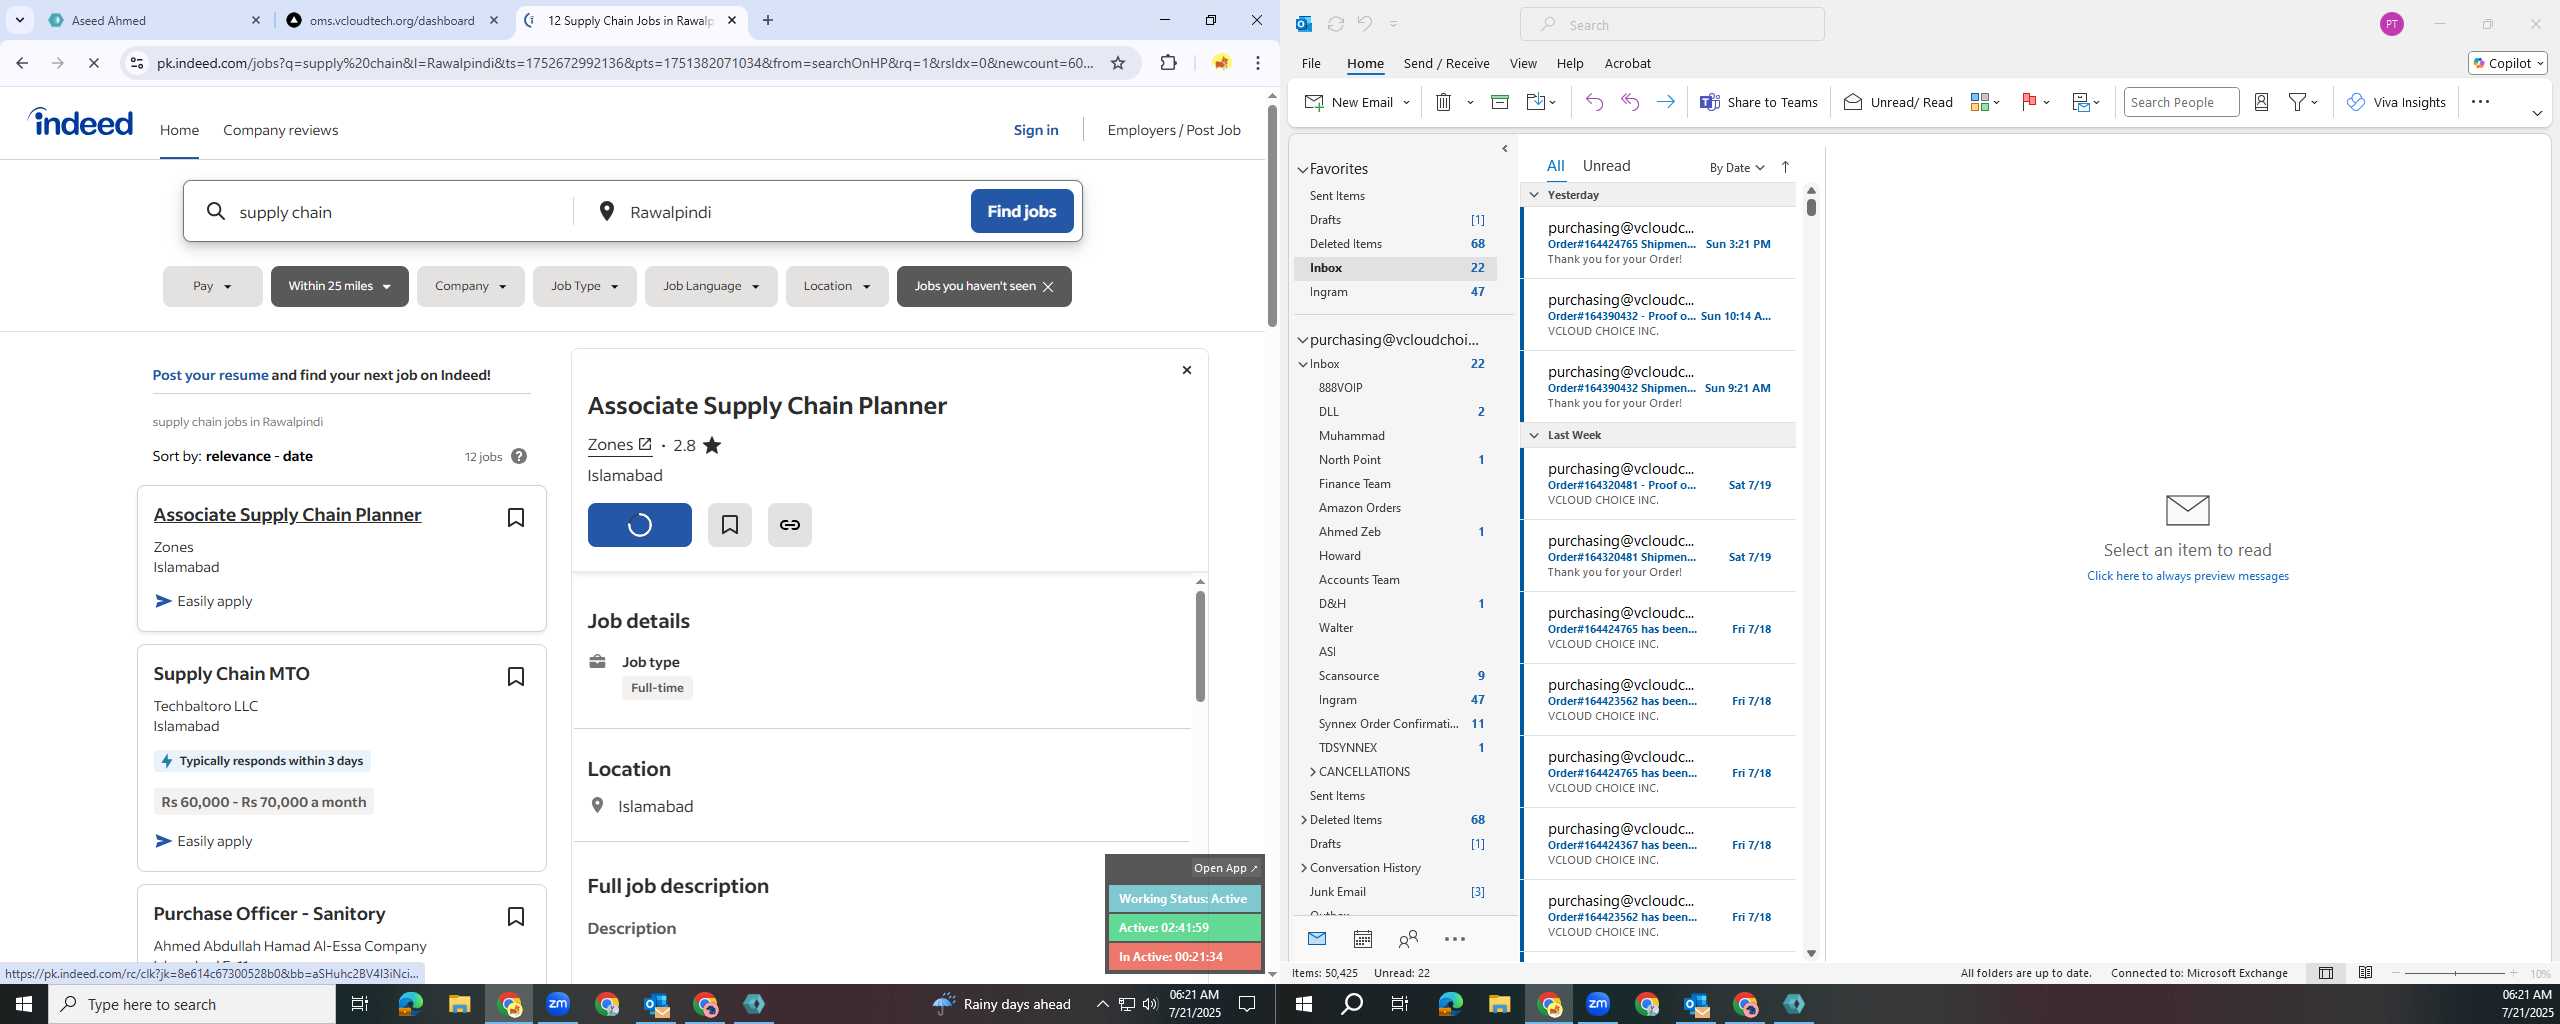Switch Outlook to Reading view in status bar
Viewport: 2560px width, 1024px height.
point(2365,973)
